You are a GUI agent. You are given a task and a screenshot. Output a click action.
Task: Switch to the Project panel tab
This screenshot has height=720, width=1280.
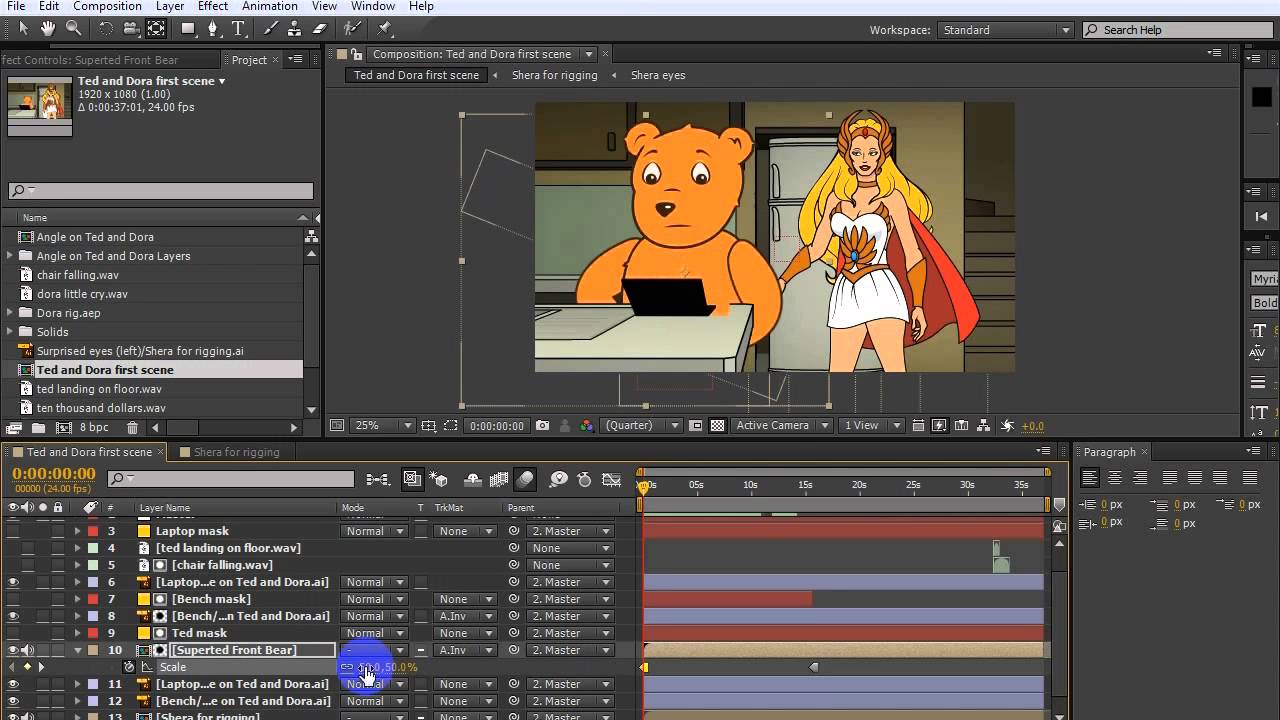(249, 60)
